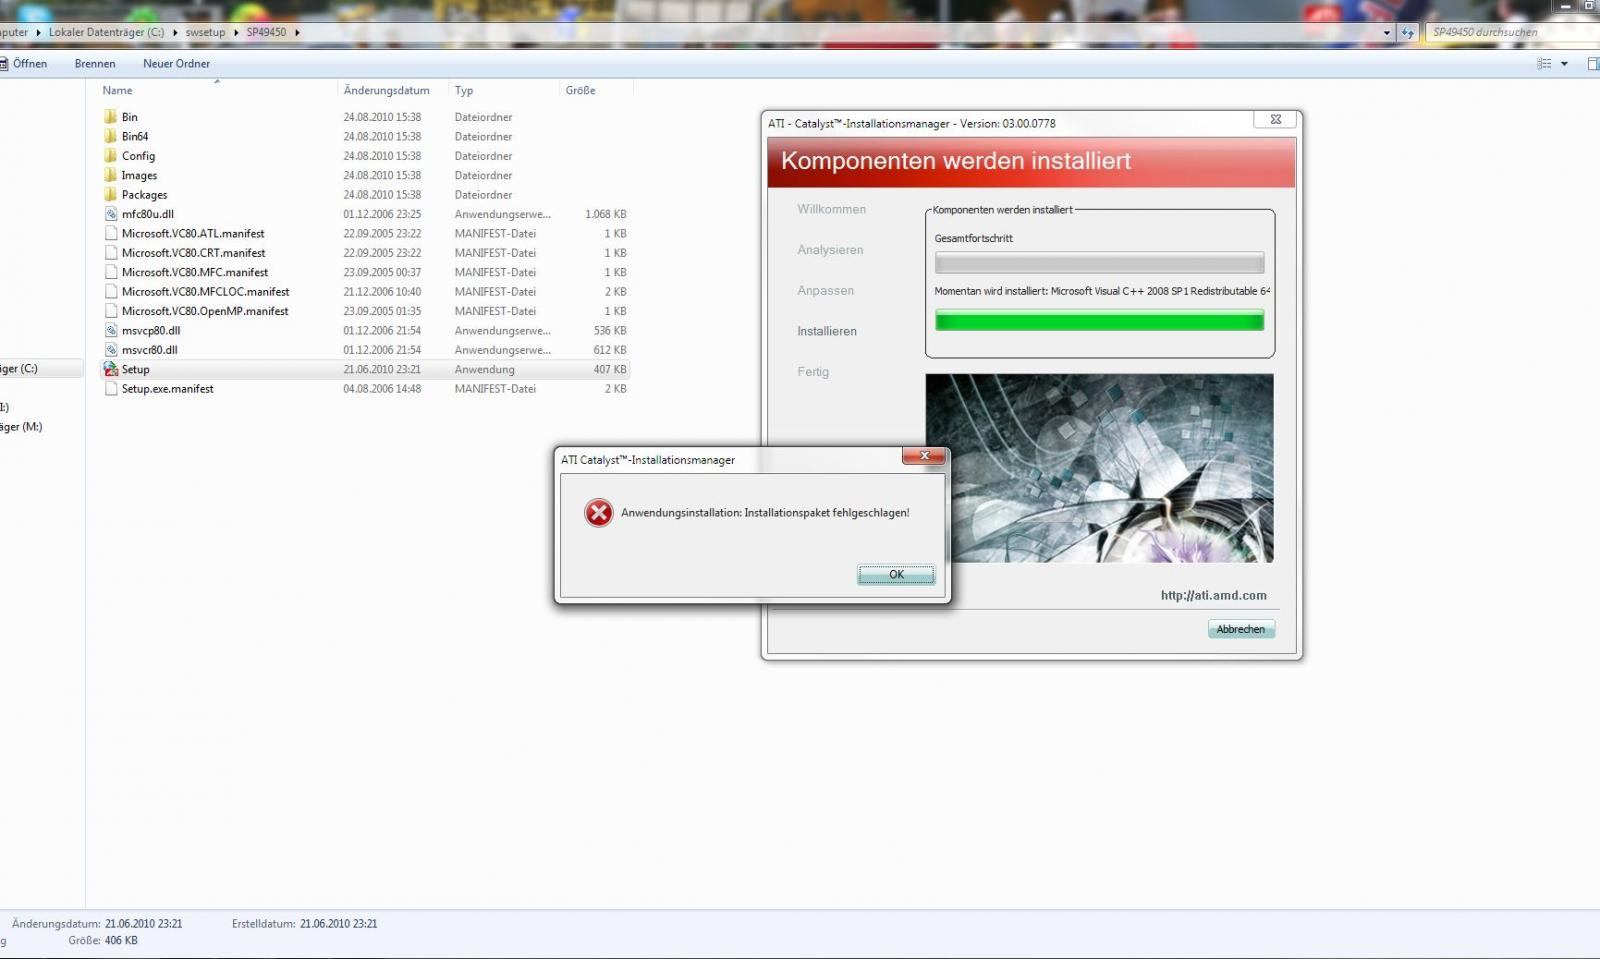Image resolution: width=1600 pixels, height=959 pixels.
Task: Click the red error icon in the dialog
Action: 598,513
